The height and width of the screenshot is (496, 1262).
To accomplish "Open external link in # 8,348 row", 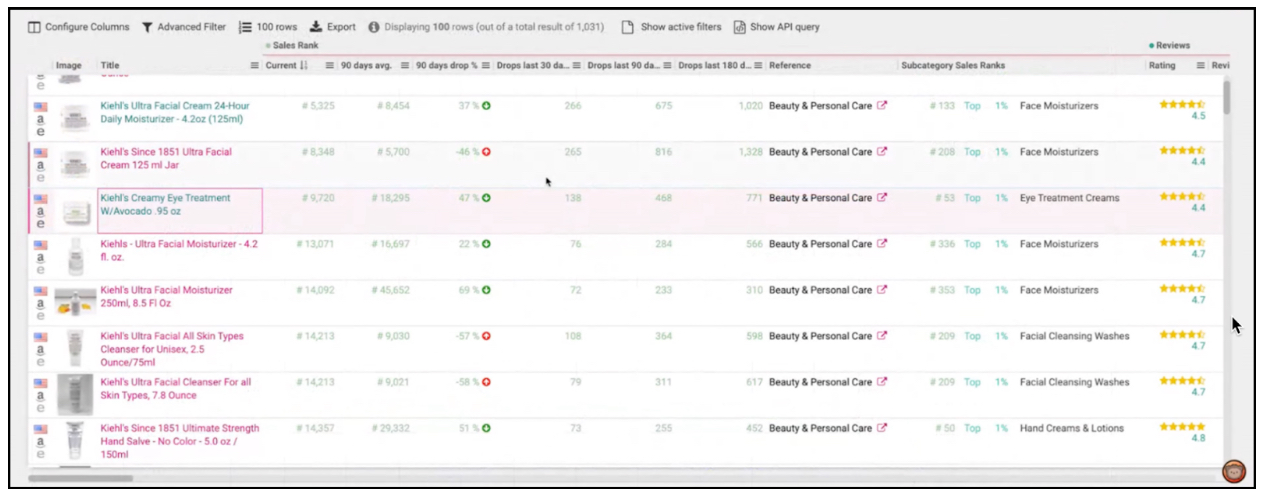I will [882, 151].
